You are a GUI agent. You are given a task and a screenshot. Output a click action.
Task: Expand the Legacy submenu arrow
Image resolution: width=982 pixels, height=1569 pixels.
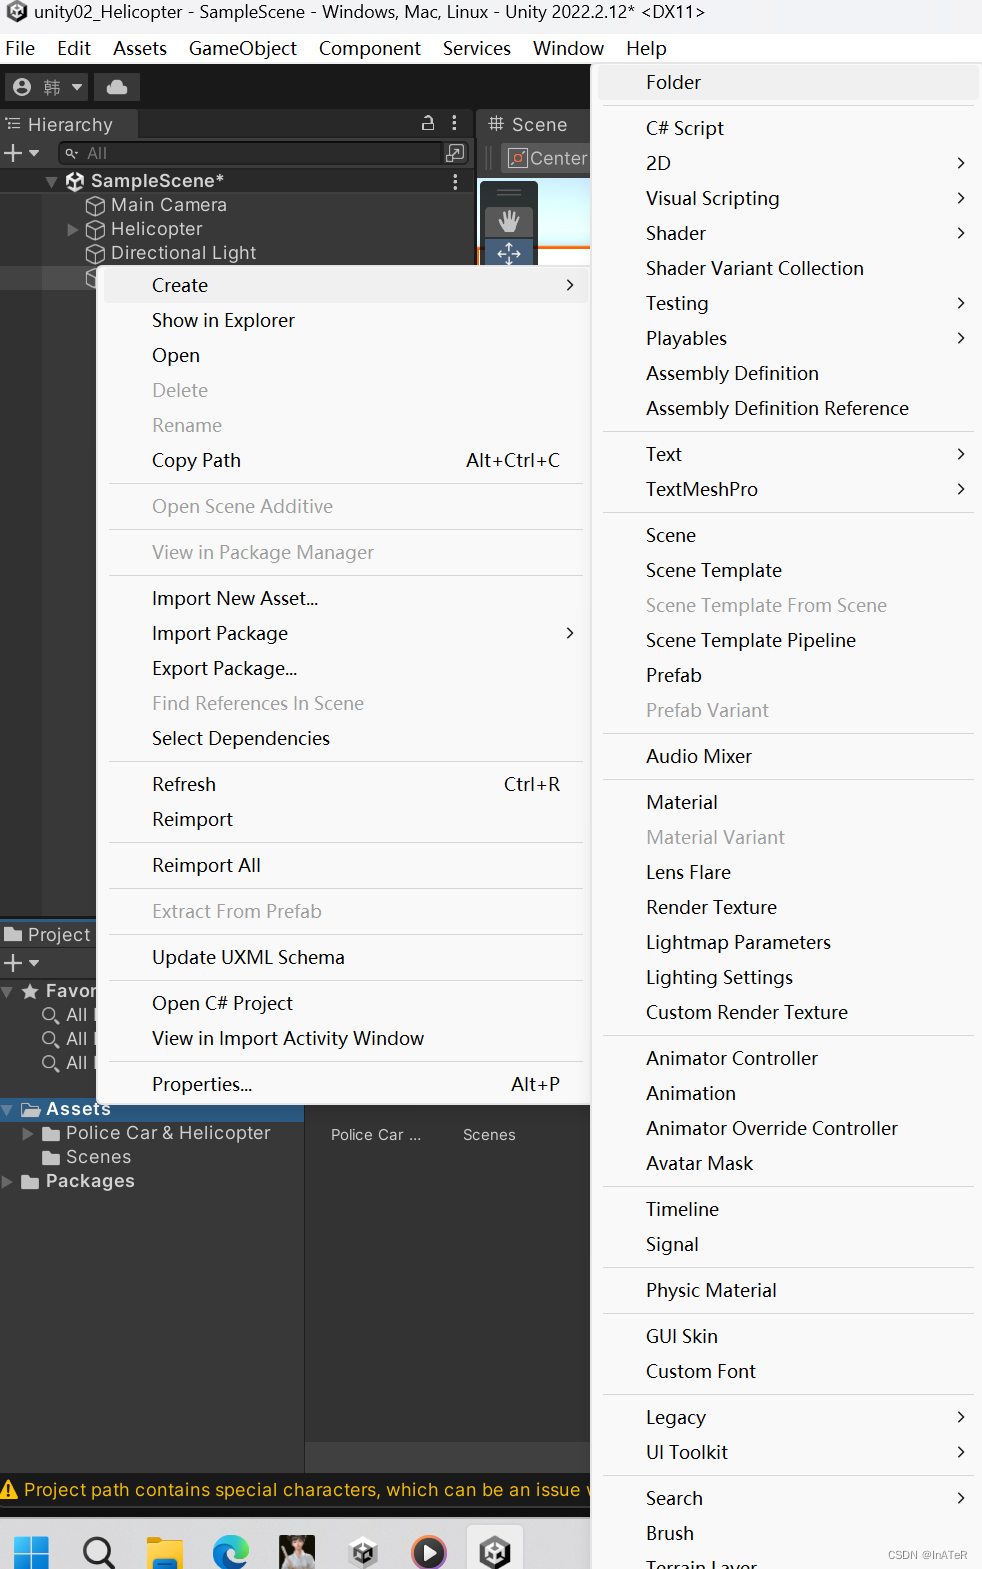tap(960, 1417)
